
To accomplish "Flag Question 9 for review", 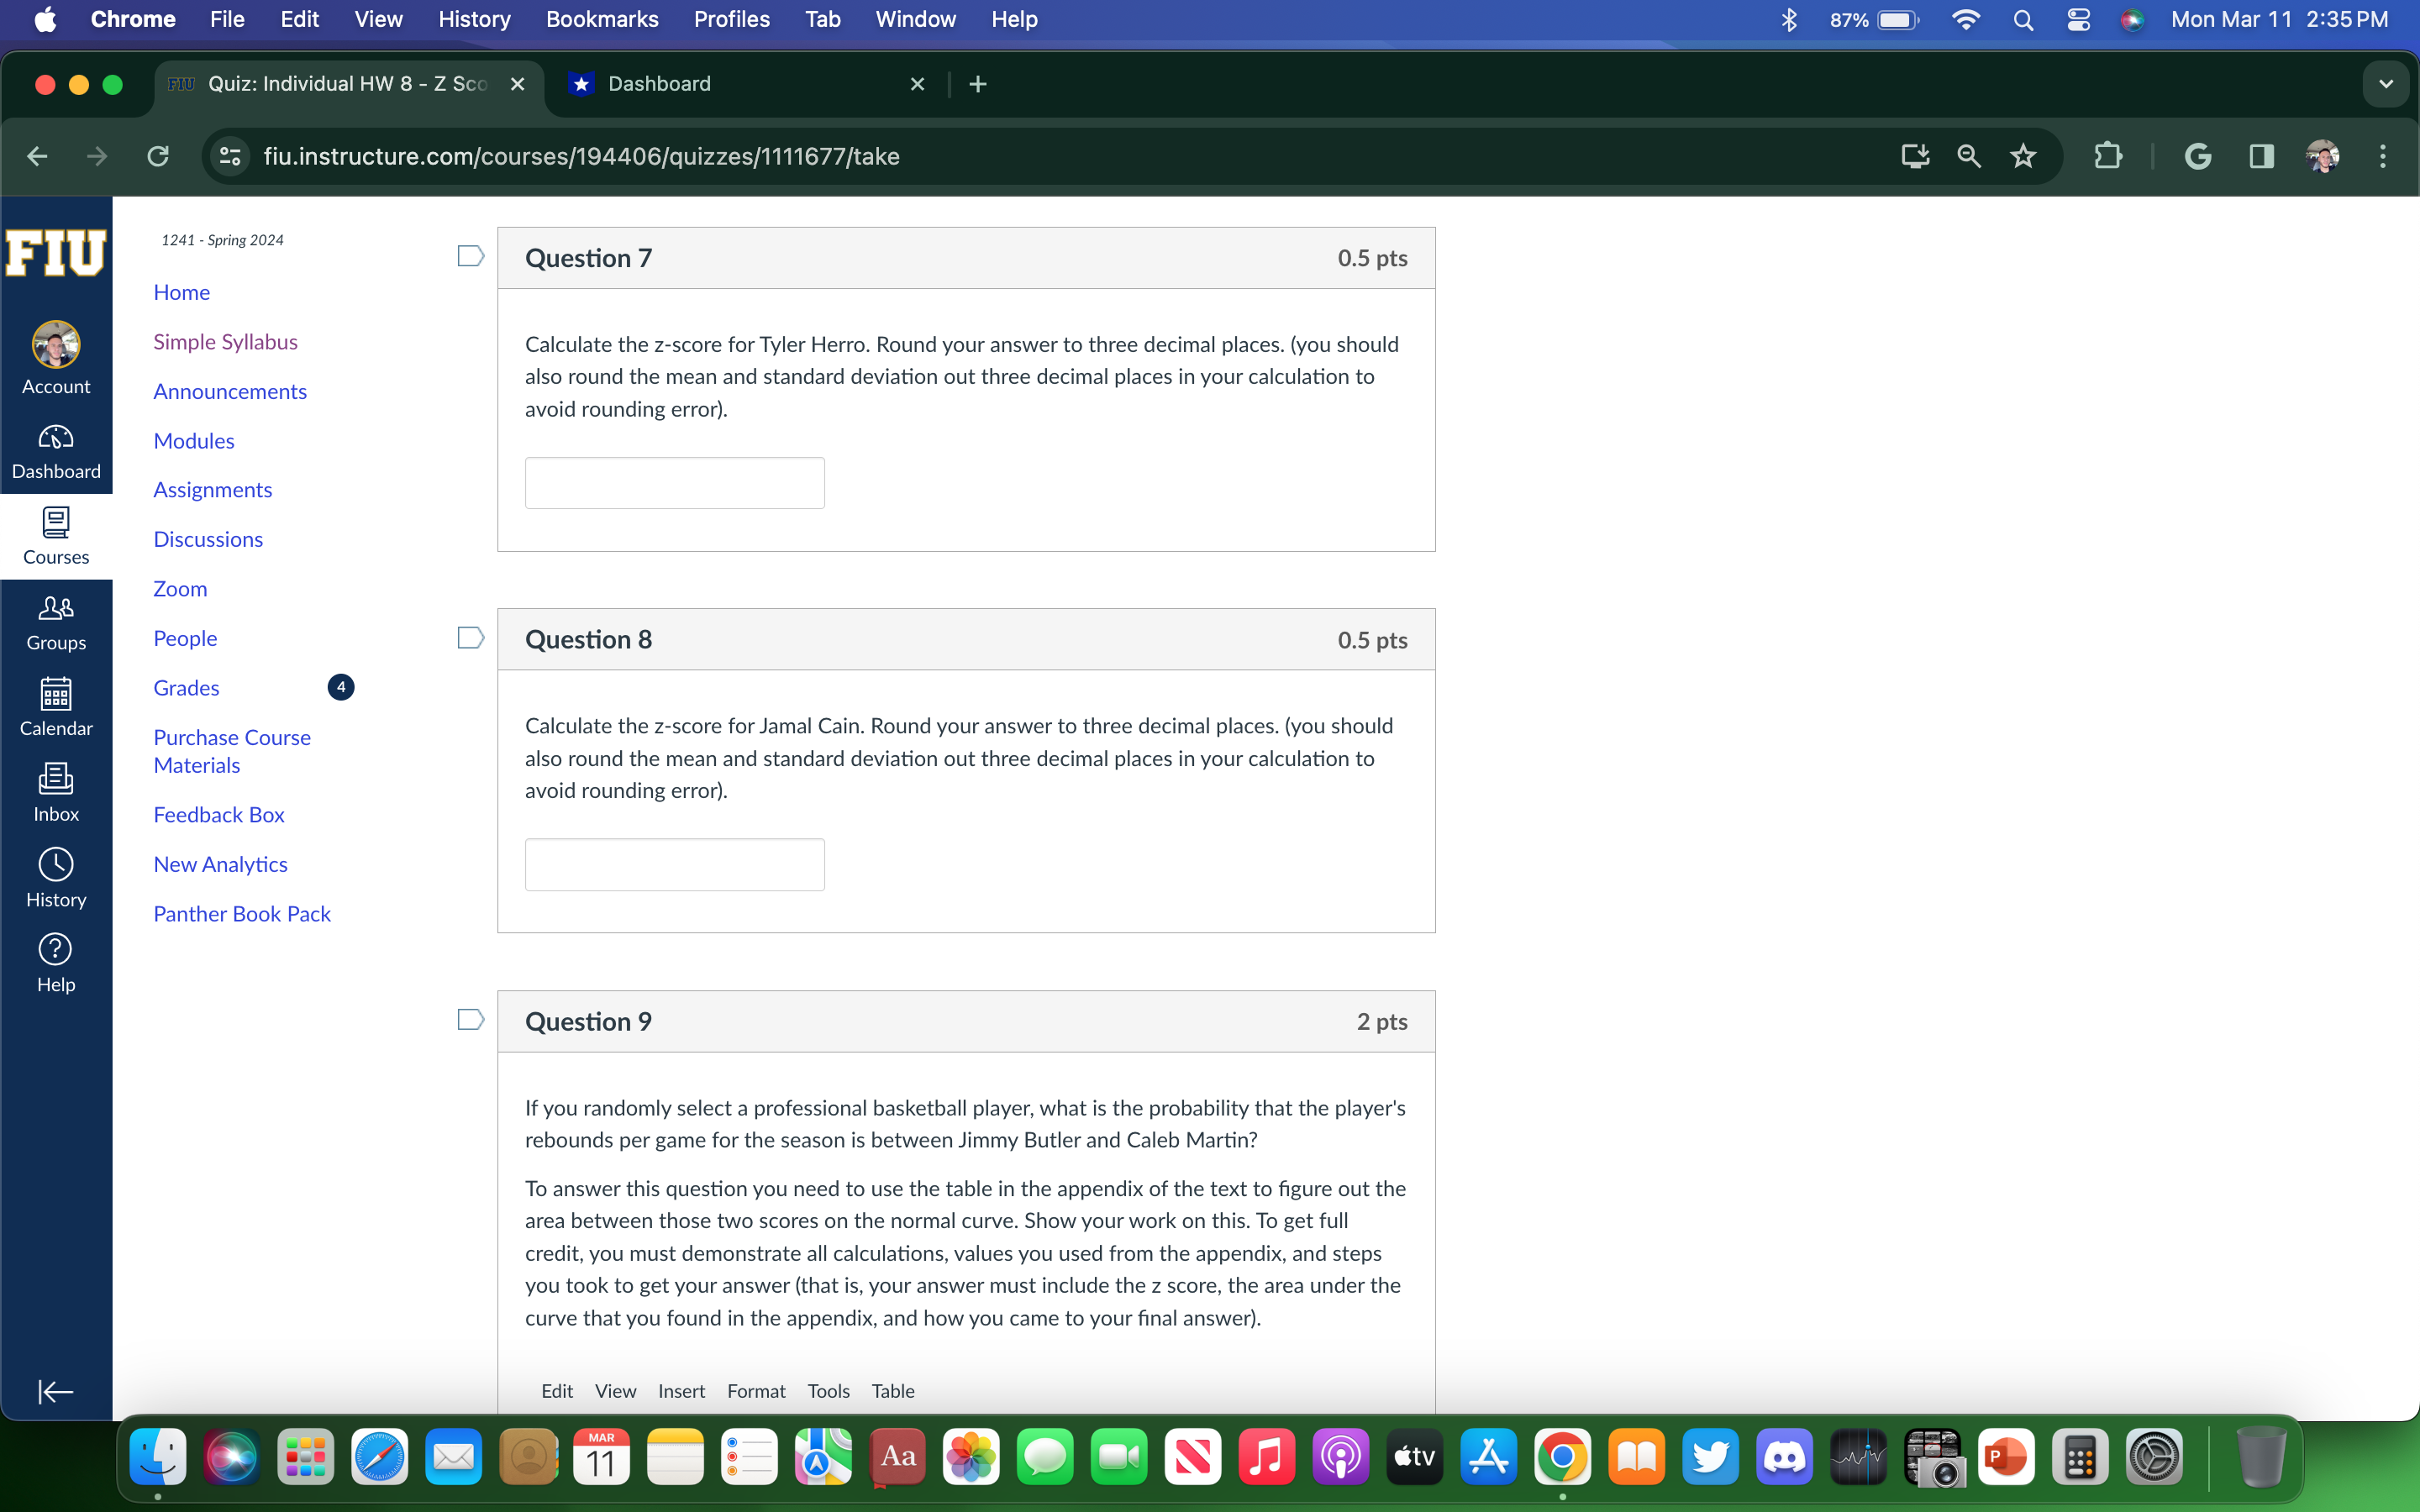I will click(470, 1019).
